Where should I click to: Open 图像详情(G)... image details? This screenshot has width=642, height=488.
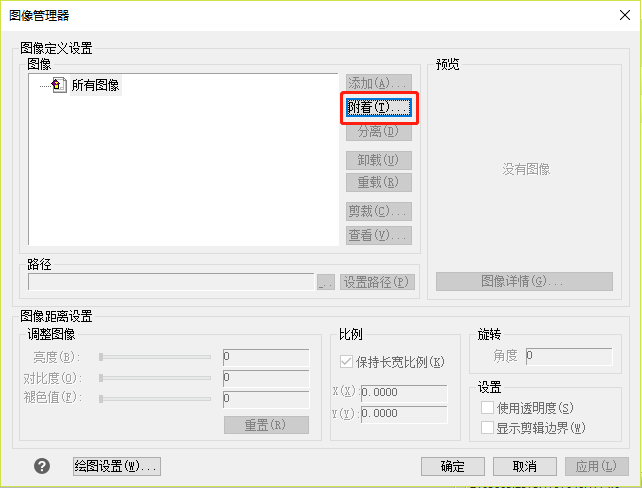524,281
